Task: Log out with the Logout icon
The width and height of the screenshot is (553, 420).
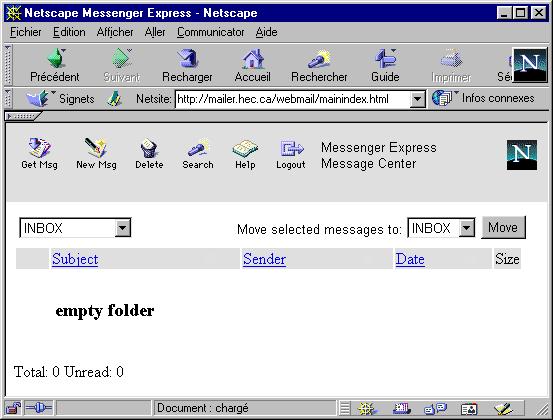Action: [x=291, y=153]
